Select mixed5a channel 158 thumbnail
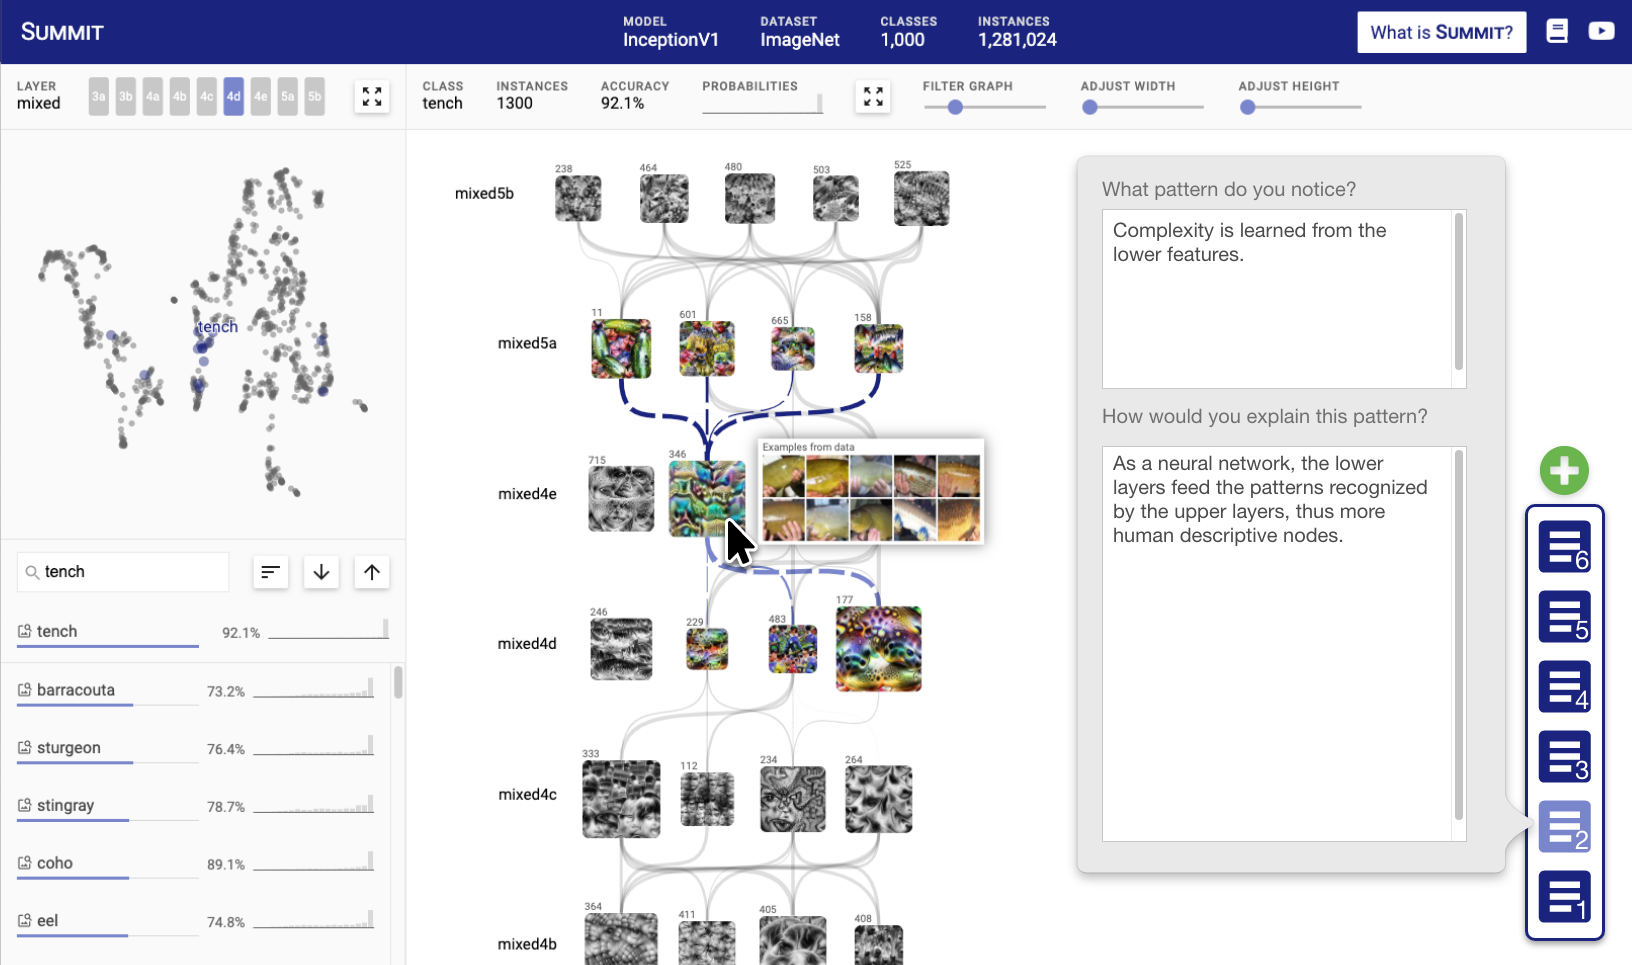Image resolution: width=1632 pixels, height=965 pixels. point(879,349)
